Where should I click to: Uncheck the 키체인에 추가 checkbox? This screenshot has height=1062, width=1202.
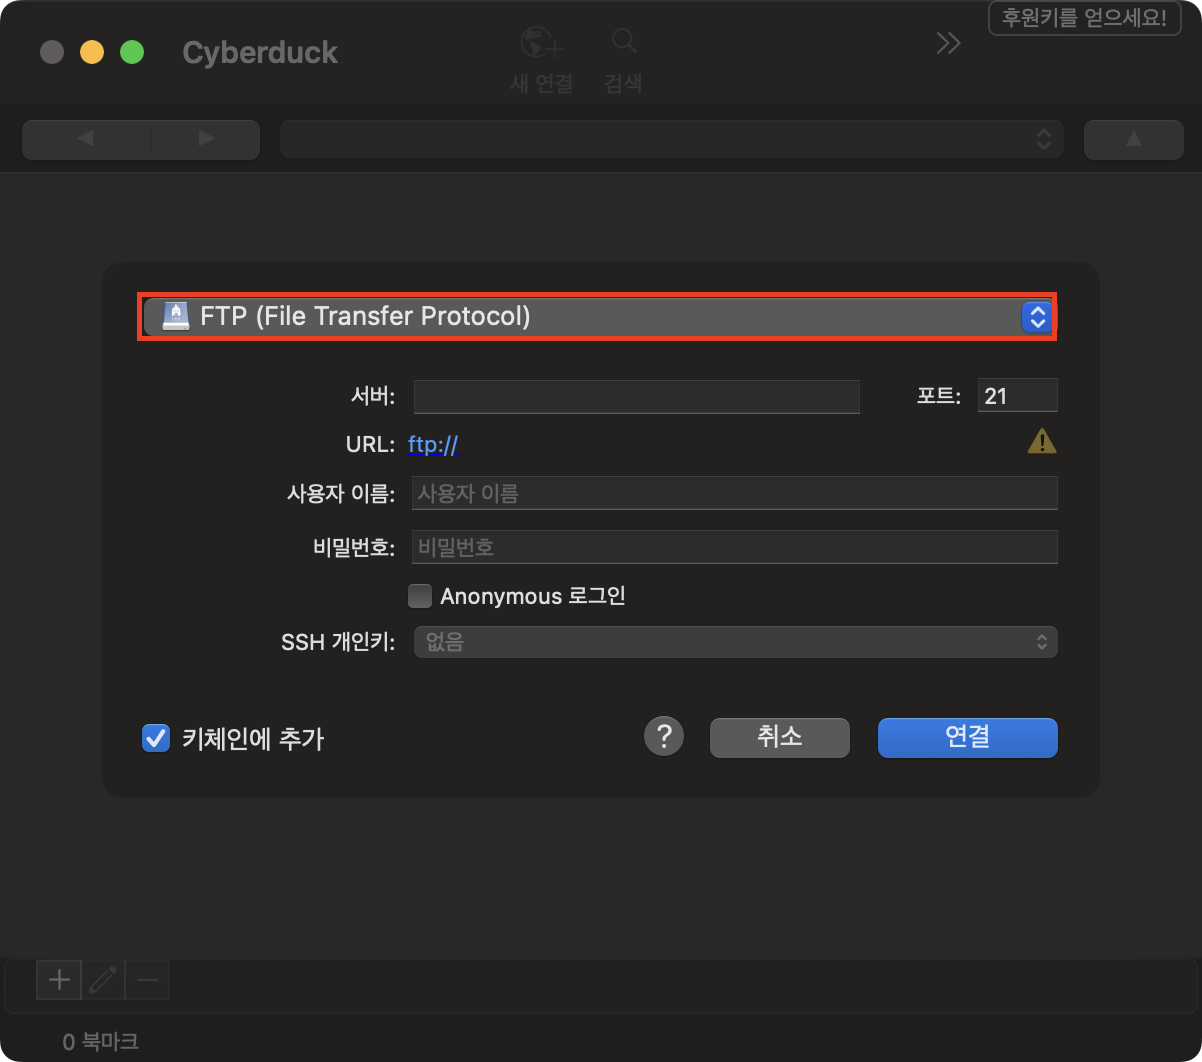(x=156, y=738)
